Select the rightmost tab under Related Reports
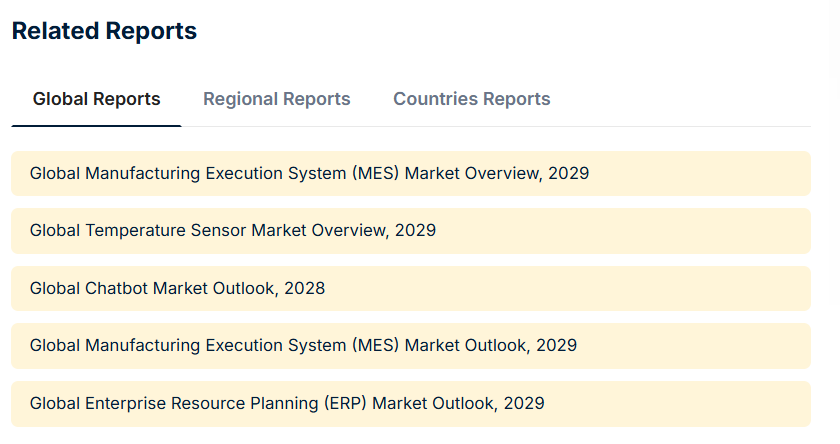Viewport: 840px width, 444px height. [x=471, y=99]
